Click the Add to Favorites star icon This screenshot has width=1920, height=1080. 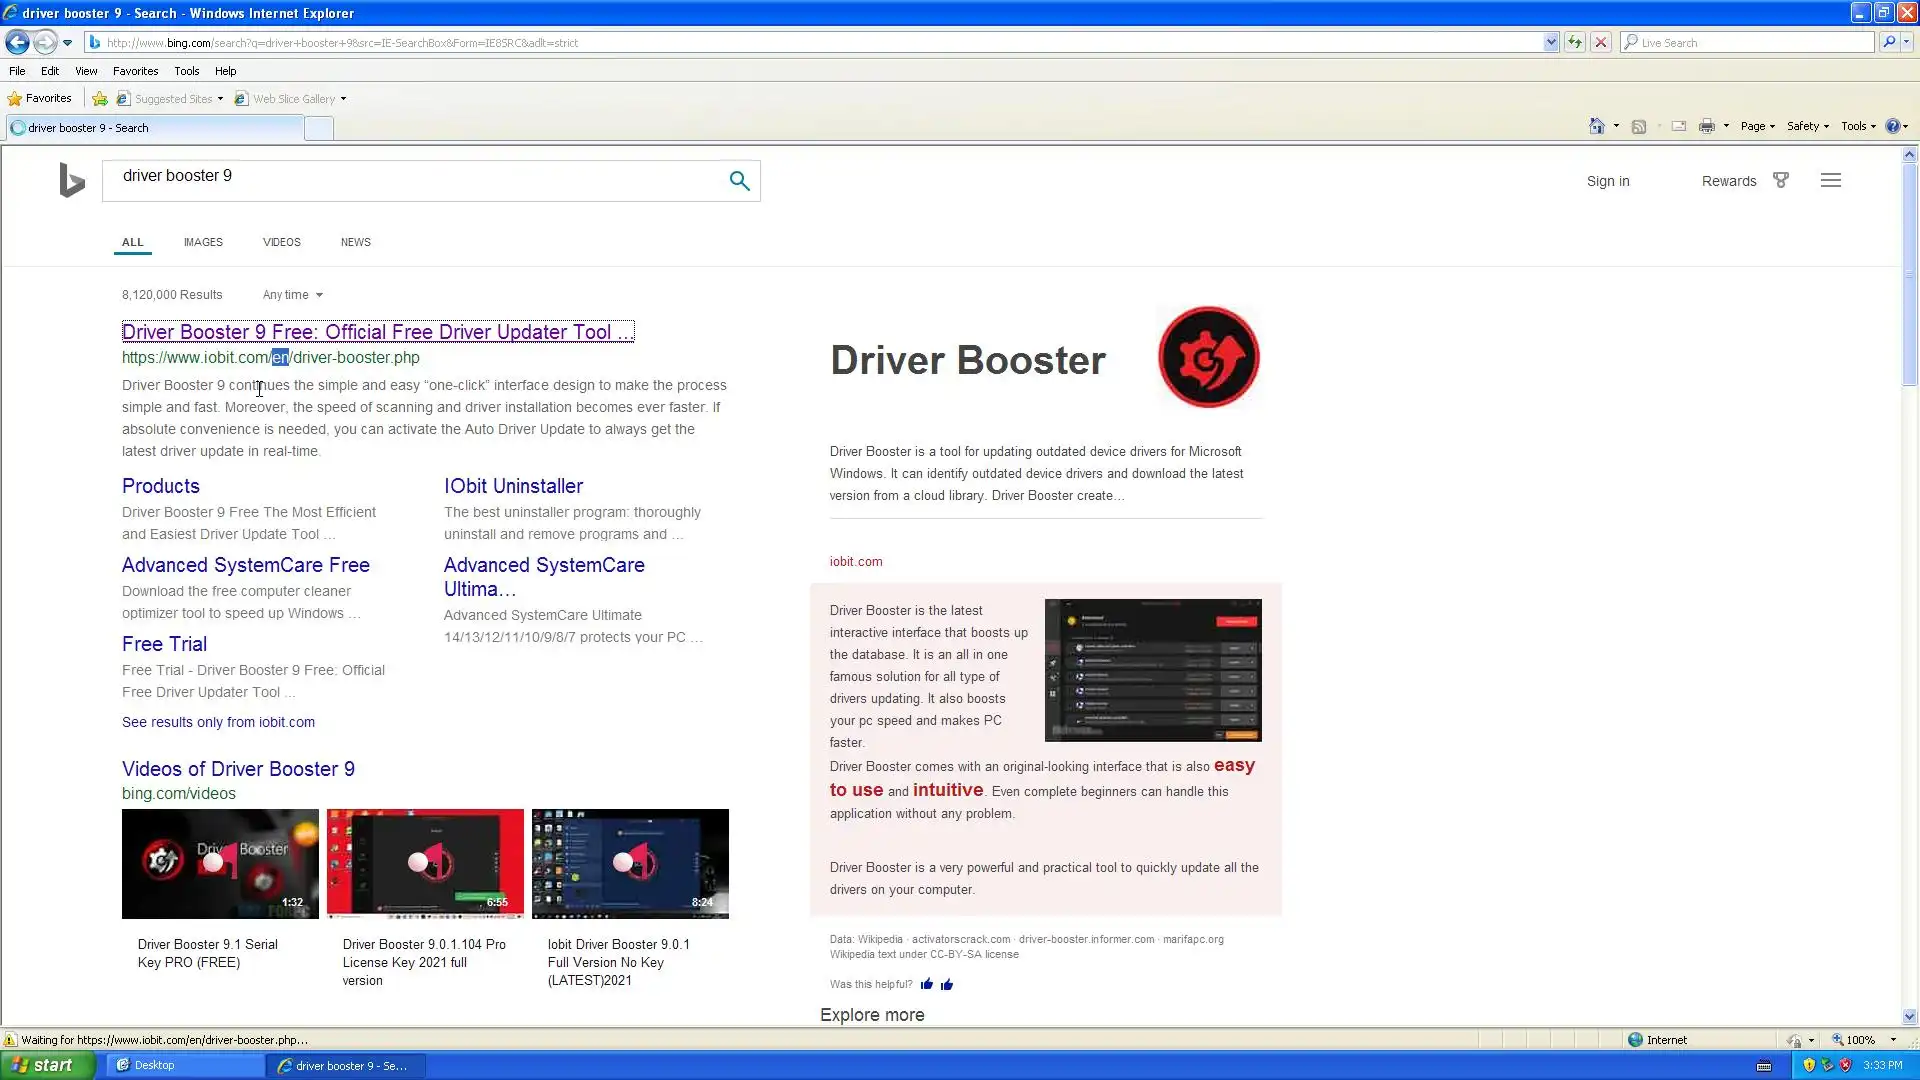click(100, 99)
